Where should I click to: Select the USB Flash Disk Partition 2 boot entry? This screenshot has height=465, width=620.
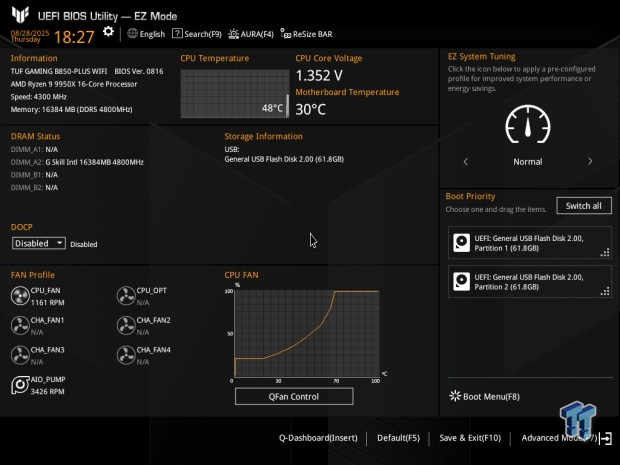click(529, 282)
